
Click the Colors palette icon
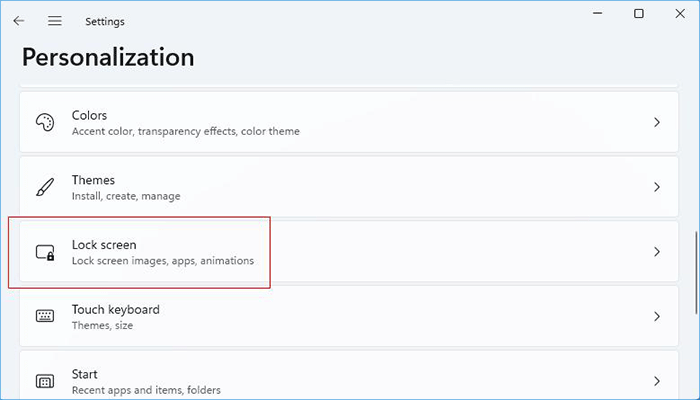click(x=45, y=122)
